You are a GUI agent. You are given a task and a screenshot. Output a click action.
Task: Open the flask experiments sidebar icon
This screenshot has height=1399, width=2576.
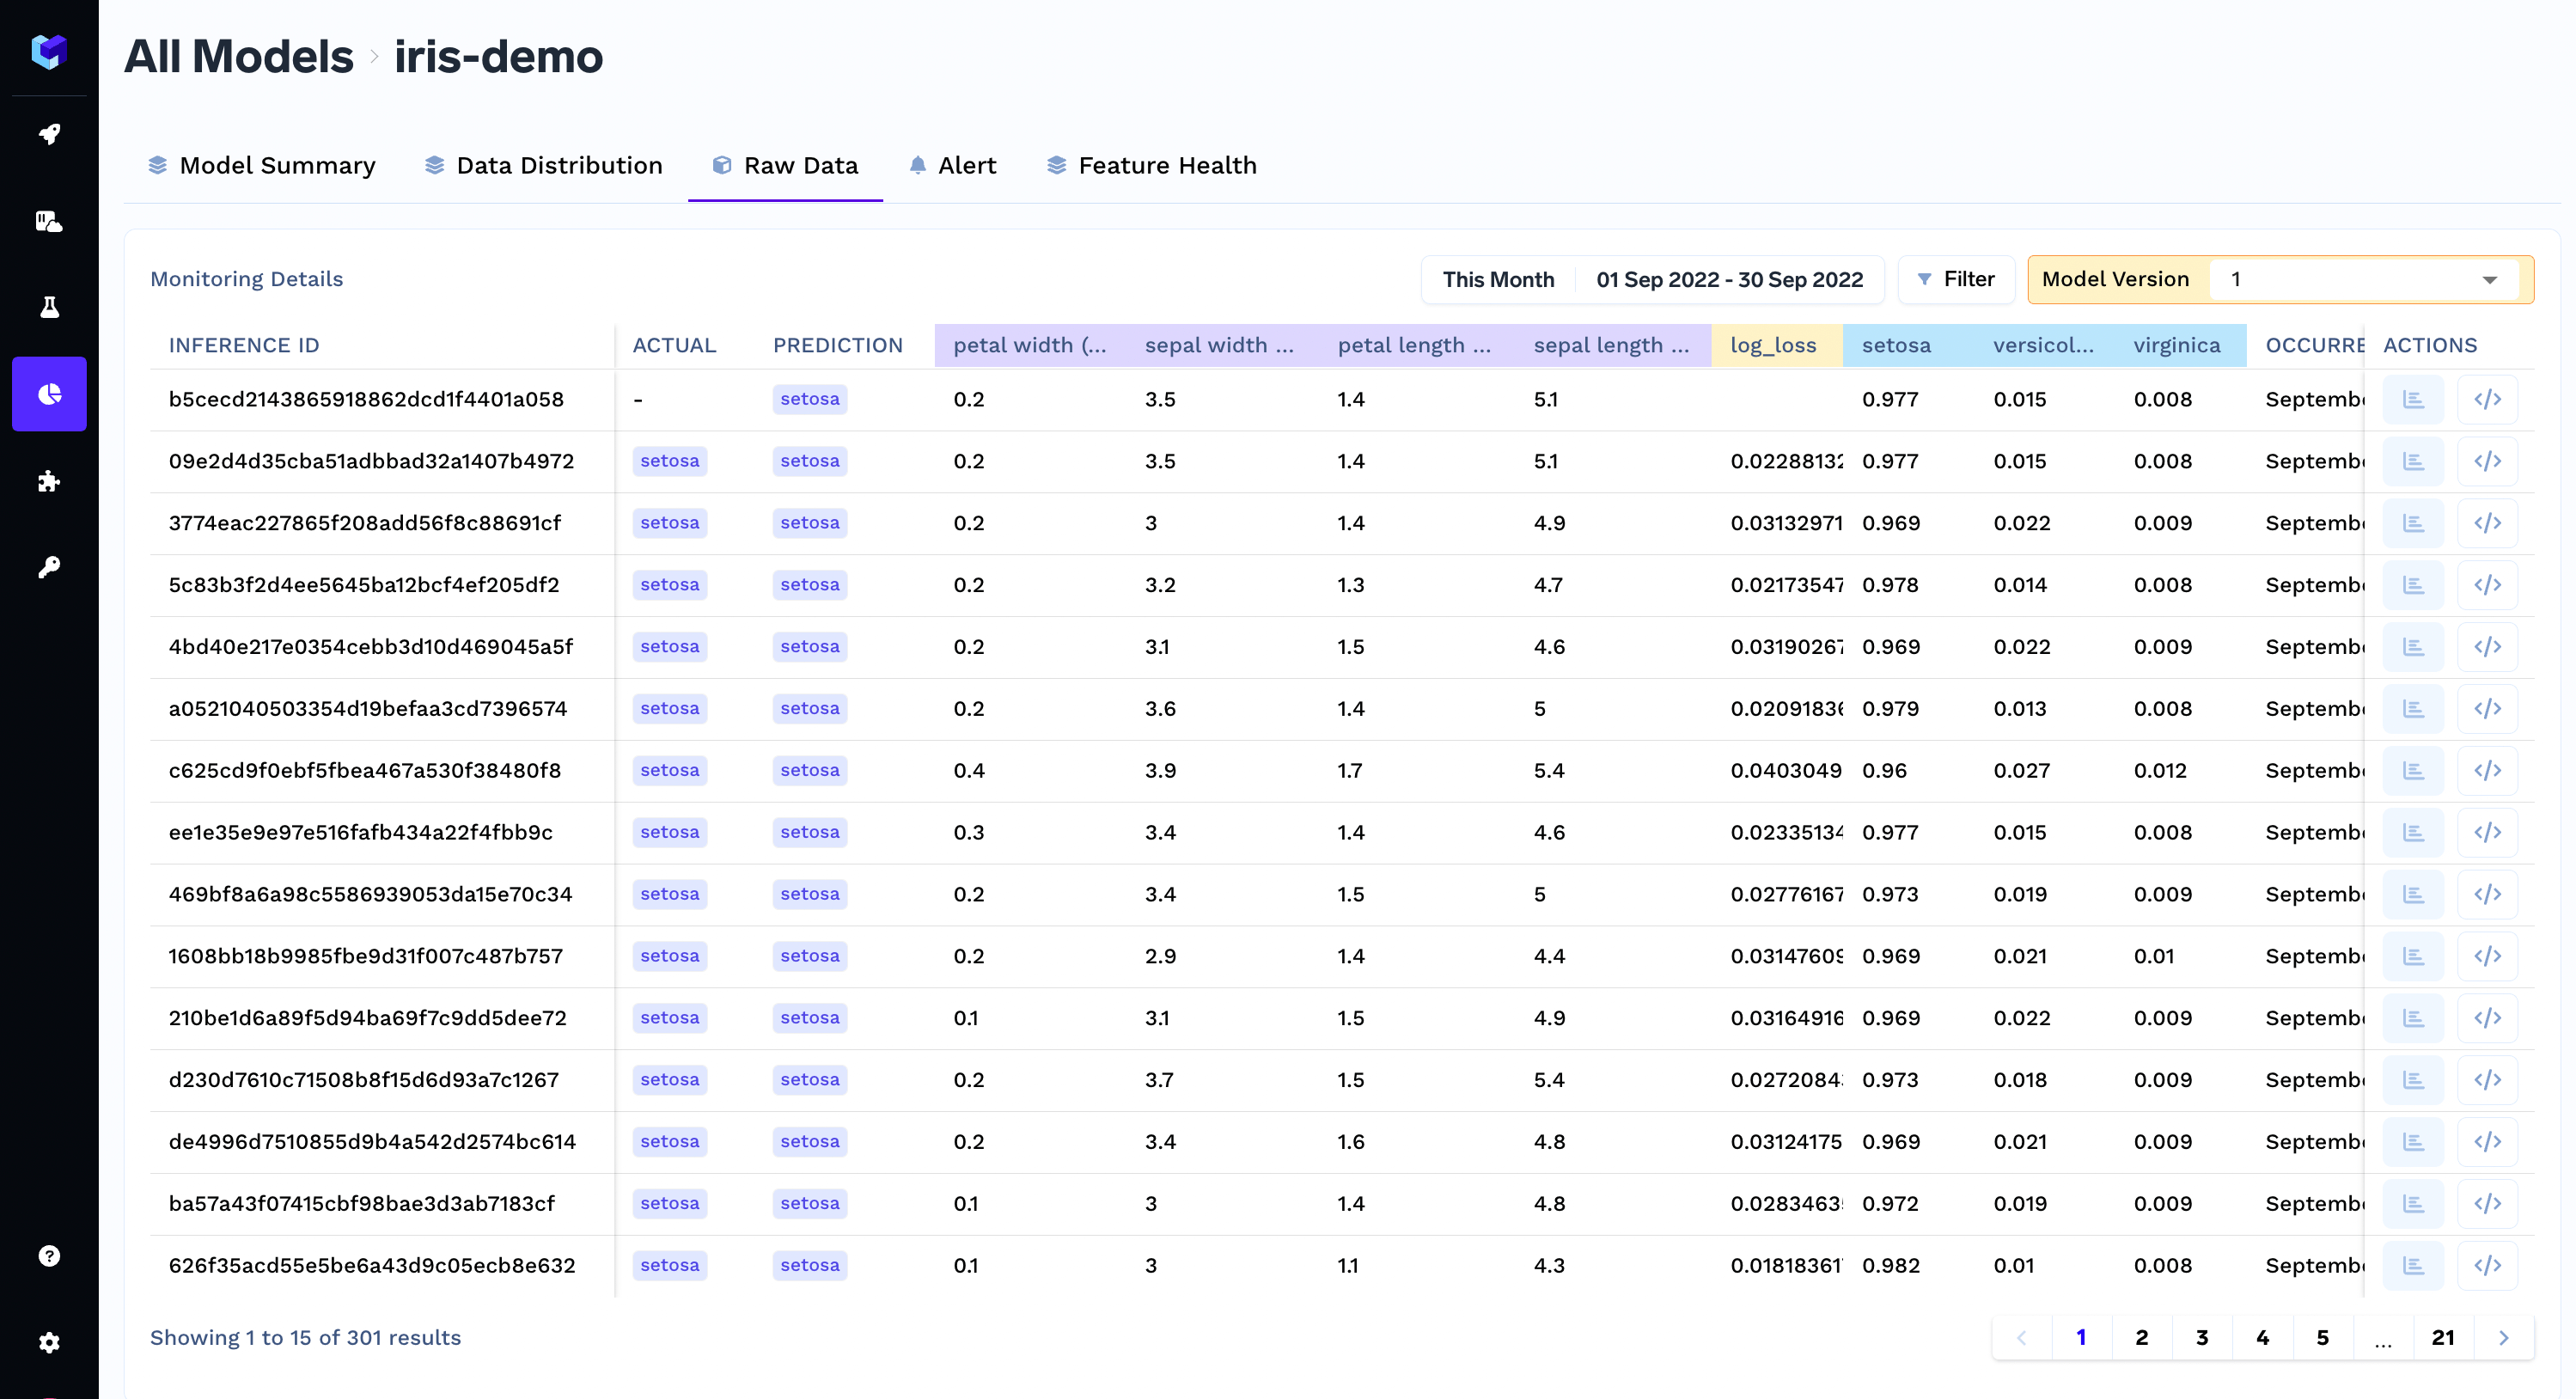49,307
